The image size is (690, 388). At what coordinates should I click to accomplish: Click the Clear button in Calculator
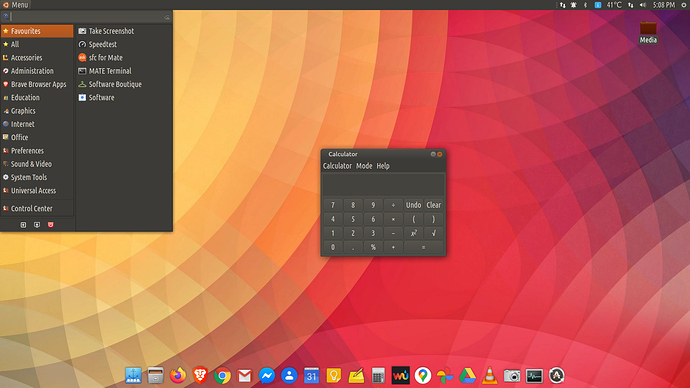point(433,205)
